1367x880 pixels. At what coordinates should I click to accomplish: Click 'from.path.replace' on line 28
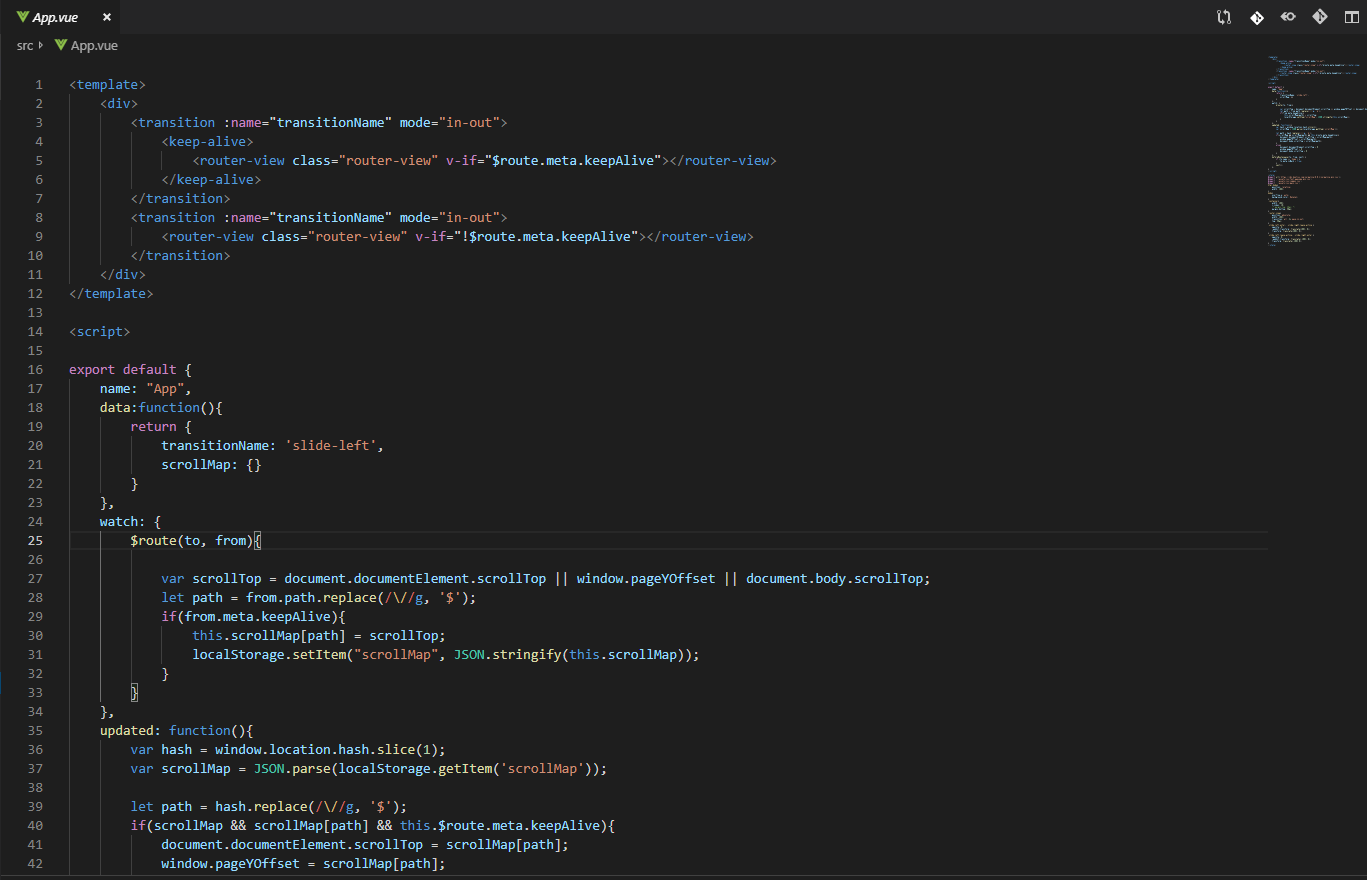pyautogui.click(x=311, y=597)
